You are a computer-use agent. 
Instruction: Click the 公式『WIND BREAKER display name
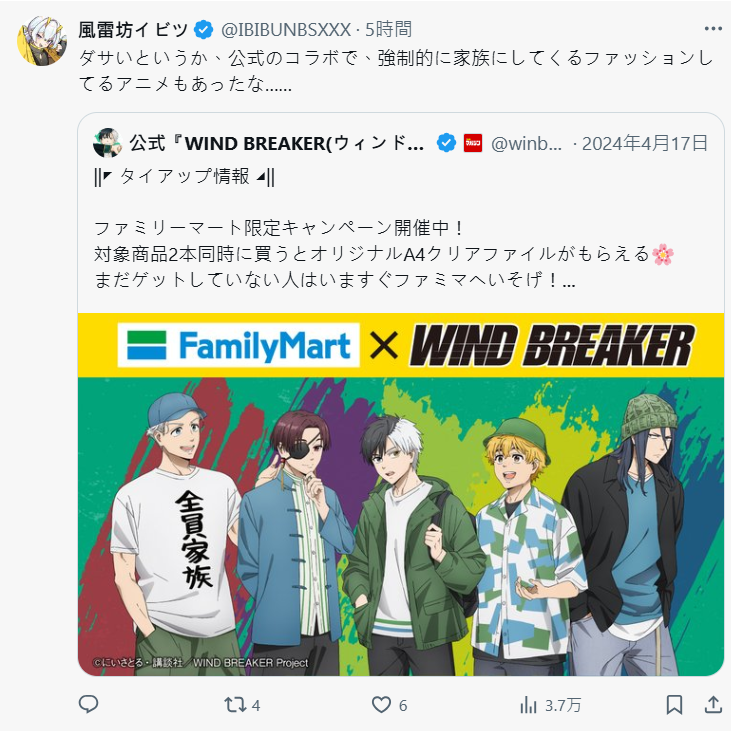coord(277,143)
